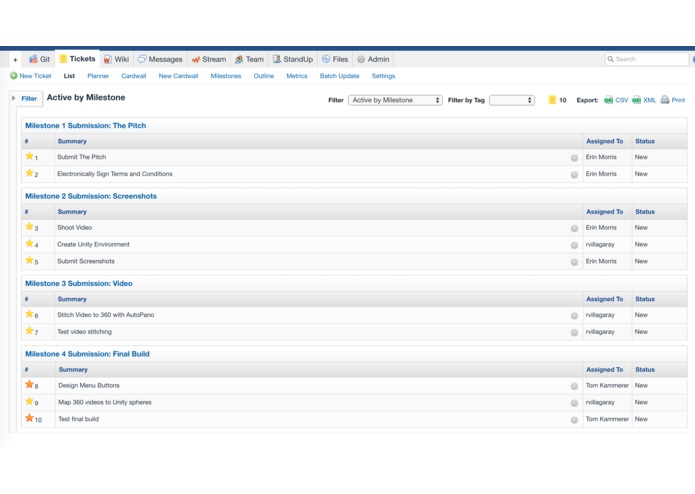
Task: Open the Cardwall view
Action: coord(134,76)
